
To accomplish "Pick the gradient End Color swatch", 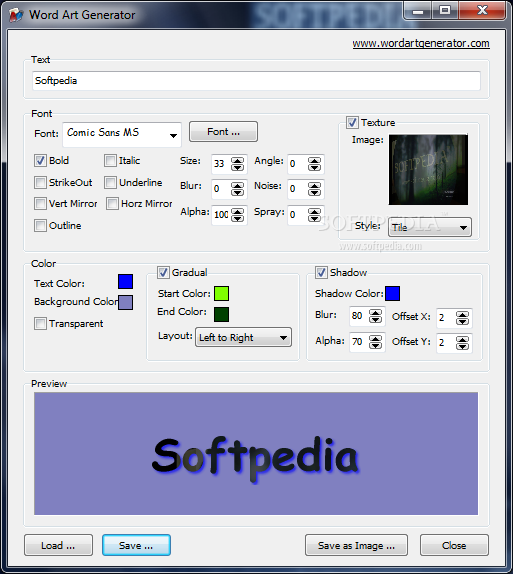I will [222, 314].
